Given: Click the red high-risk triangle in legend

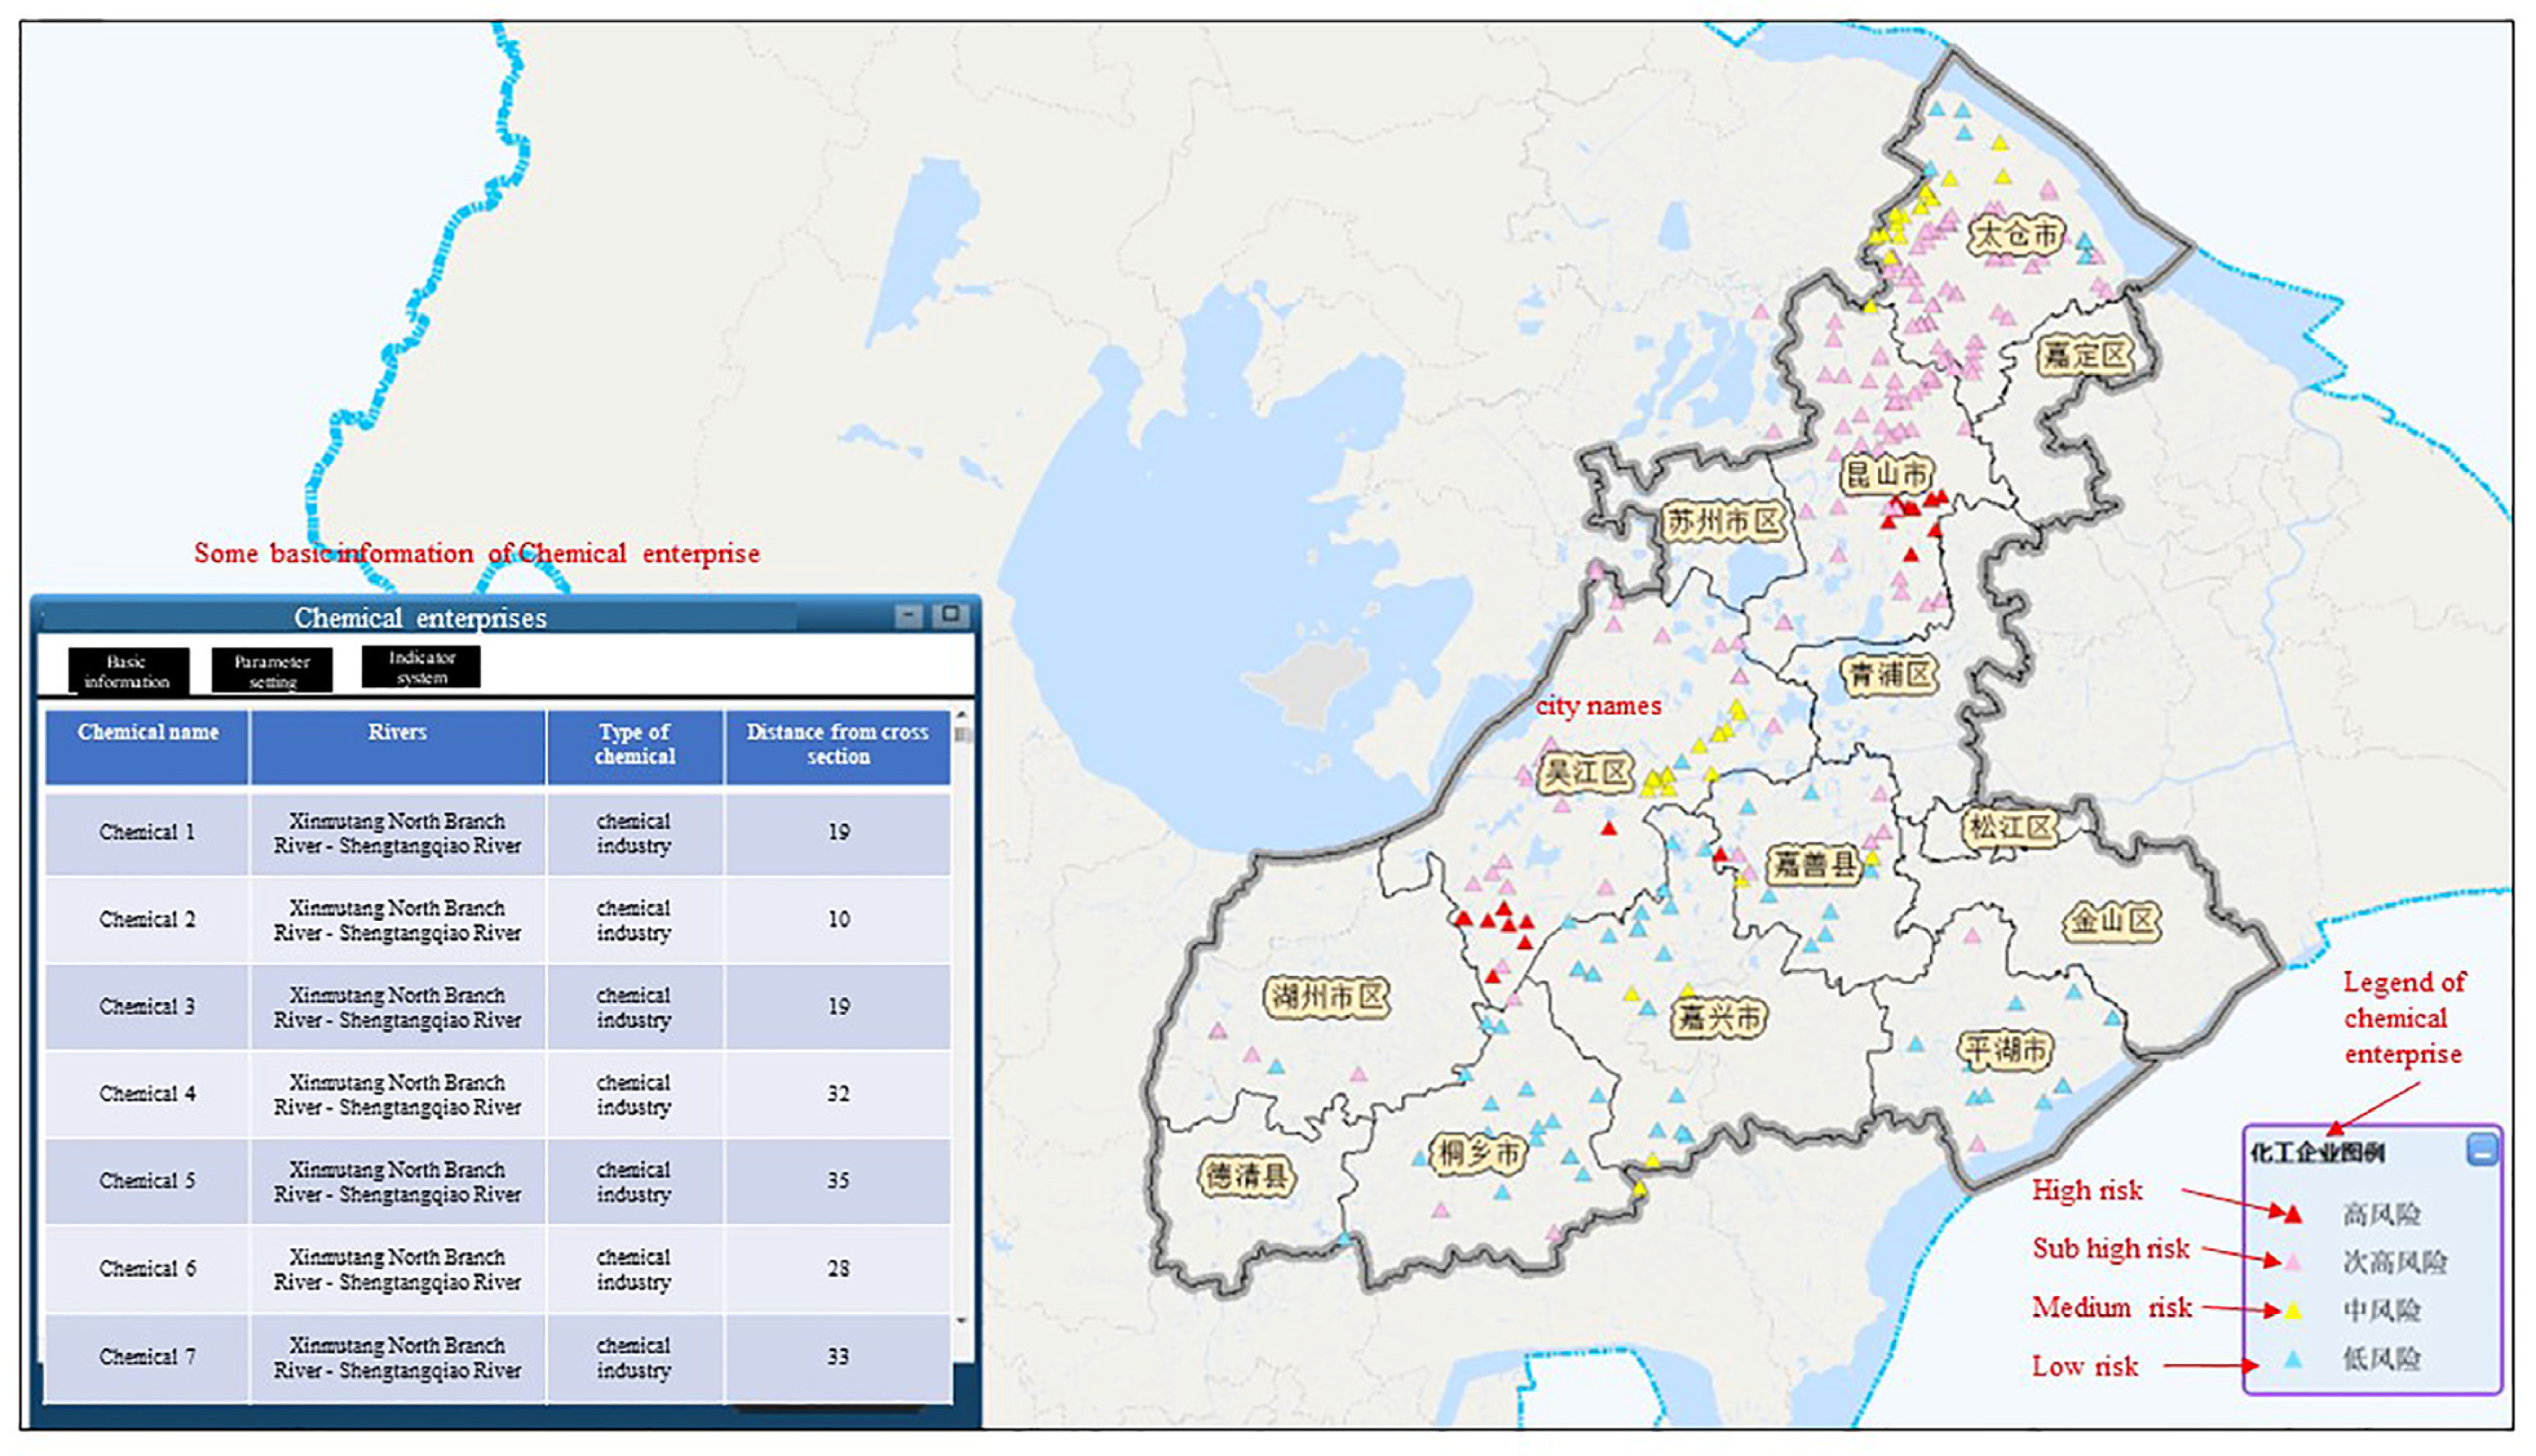Looking at the screenshot, I should 2293,1215.
